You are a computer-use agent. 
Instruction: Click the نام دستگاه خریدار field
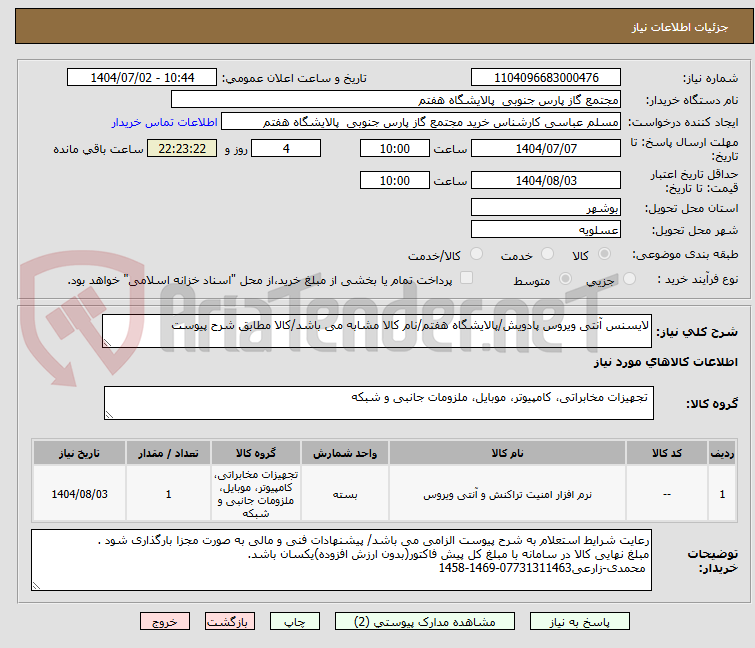(395, 99)
